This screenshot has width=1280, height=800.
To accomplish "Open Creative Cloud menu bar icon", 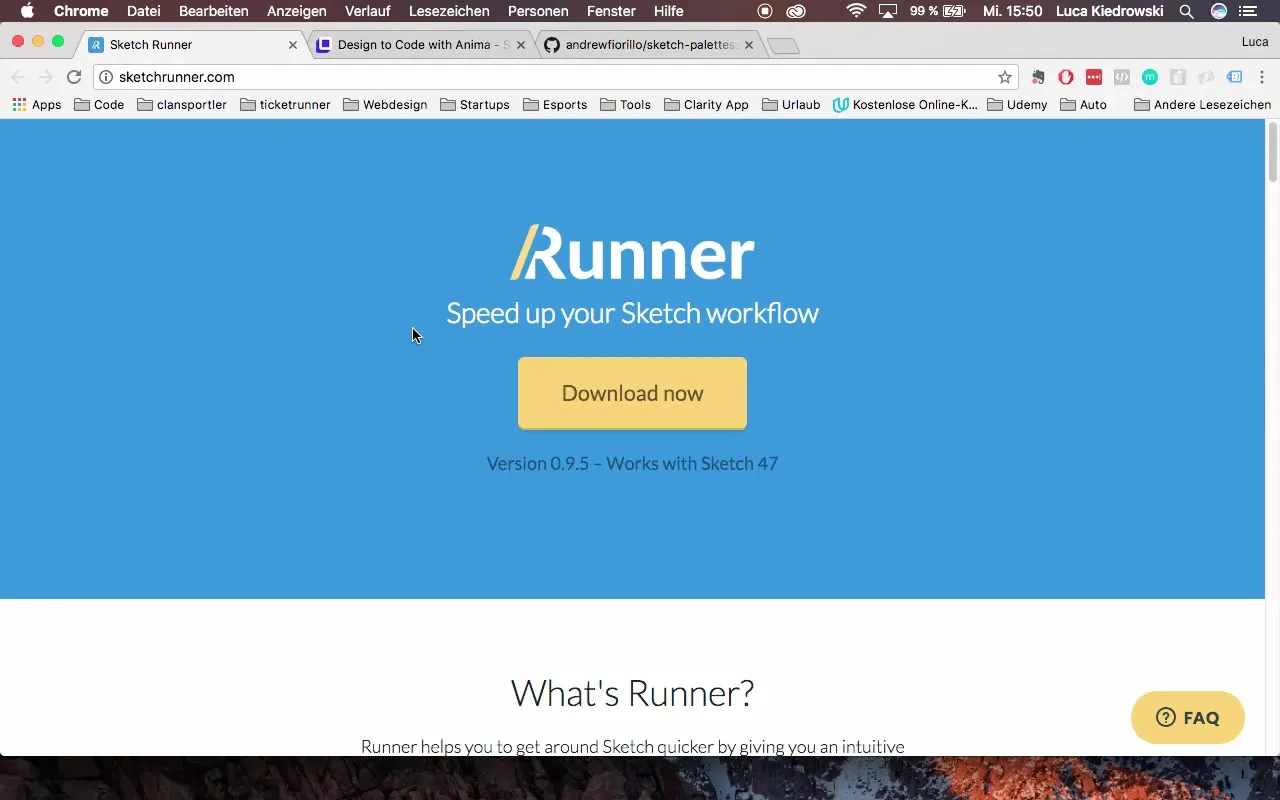I will (x=796, y=11).
